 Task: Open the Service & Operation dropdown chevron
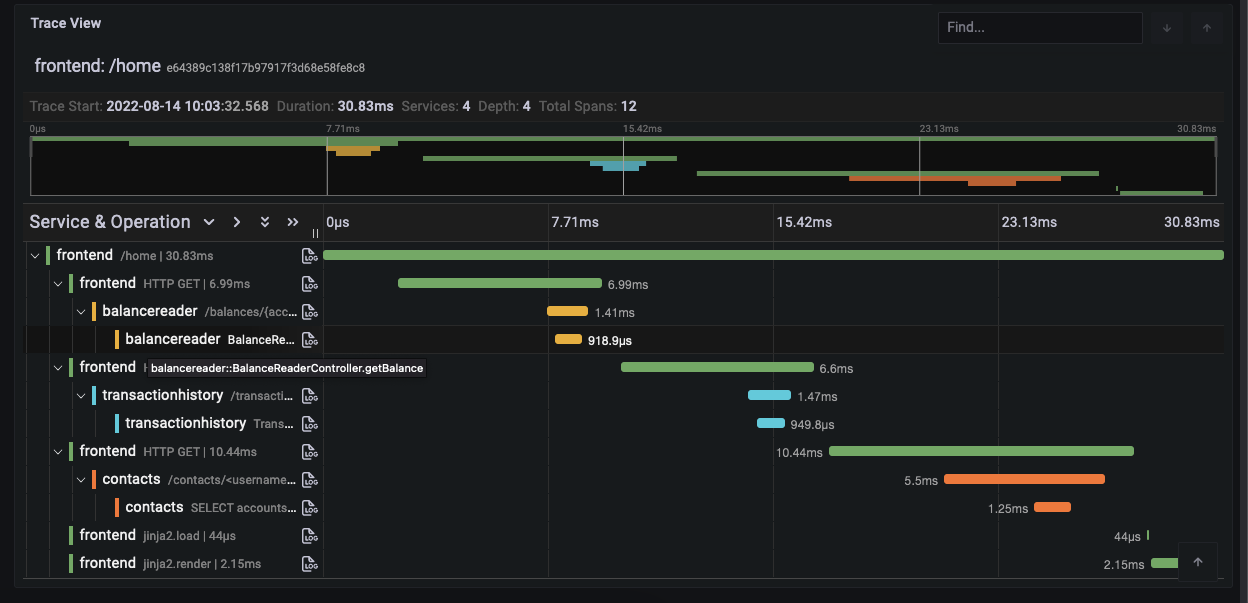tap(209, 222)
